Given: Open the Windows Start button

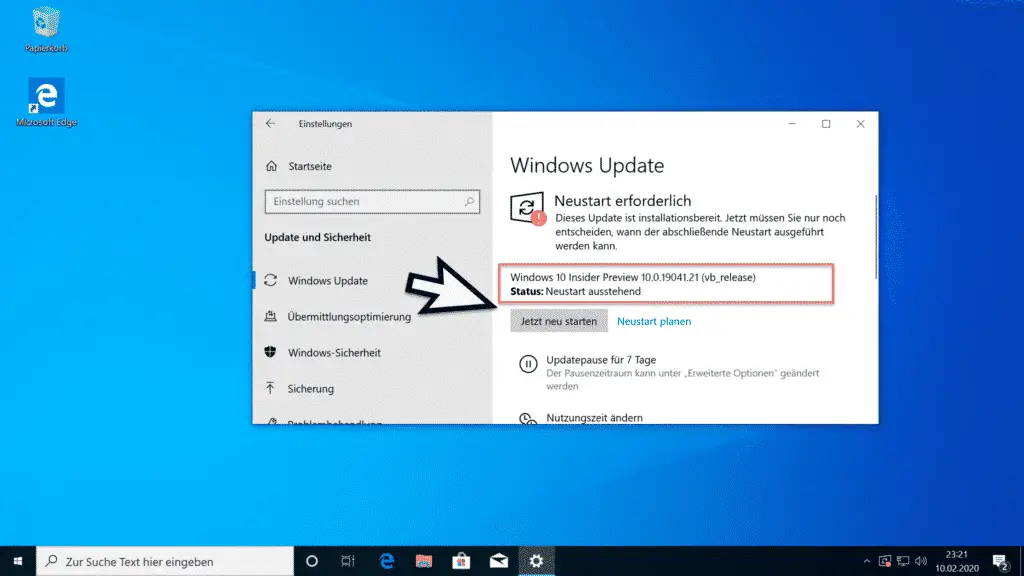Looking at the screenshot, I should (18, 562).
